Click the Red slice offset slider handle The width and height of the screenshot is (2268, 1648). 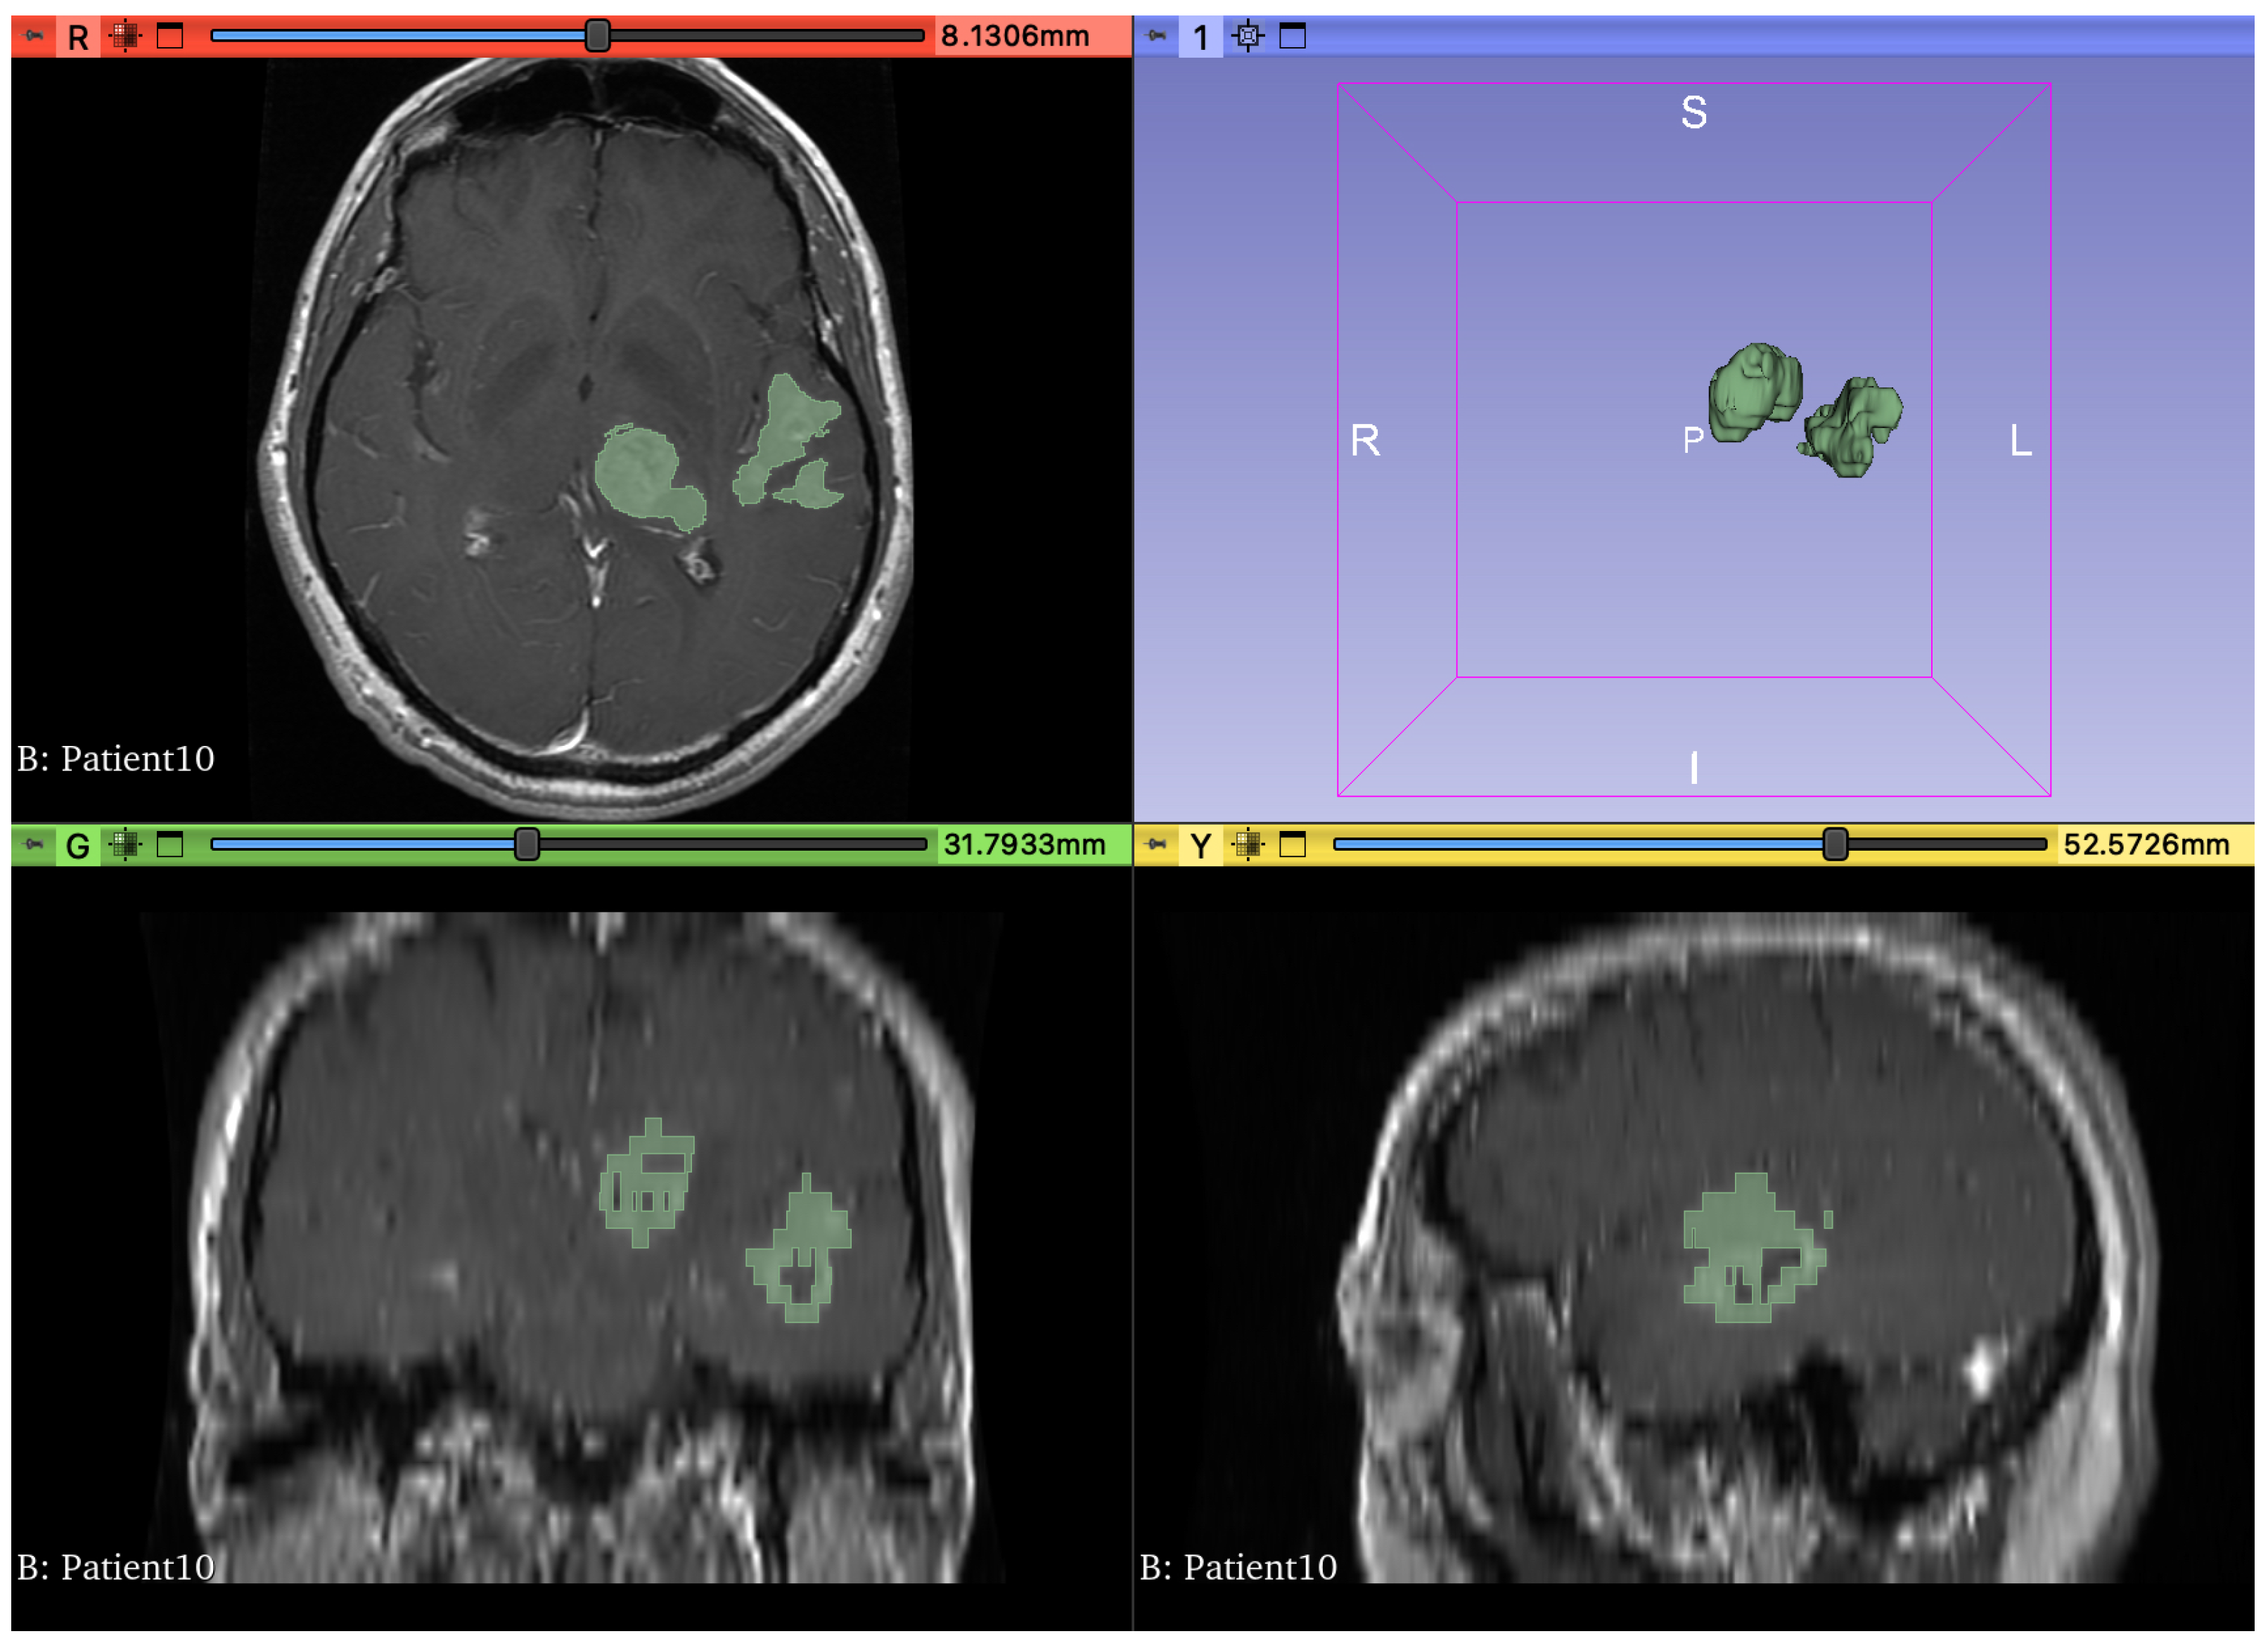pyautogui.click(x=597, y=36)
